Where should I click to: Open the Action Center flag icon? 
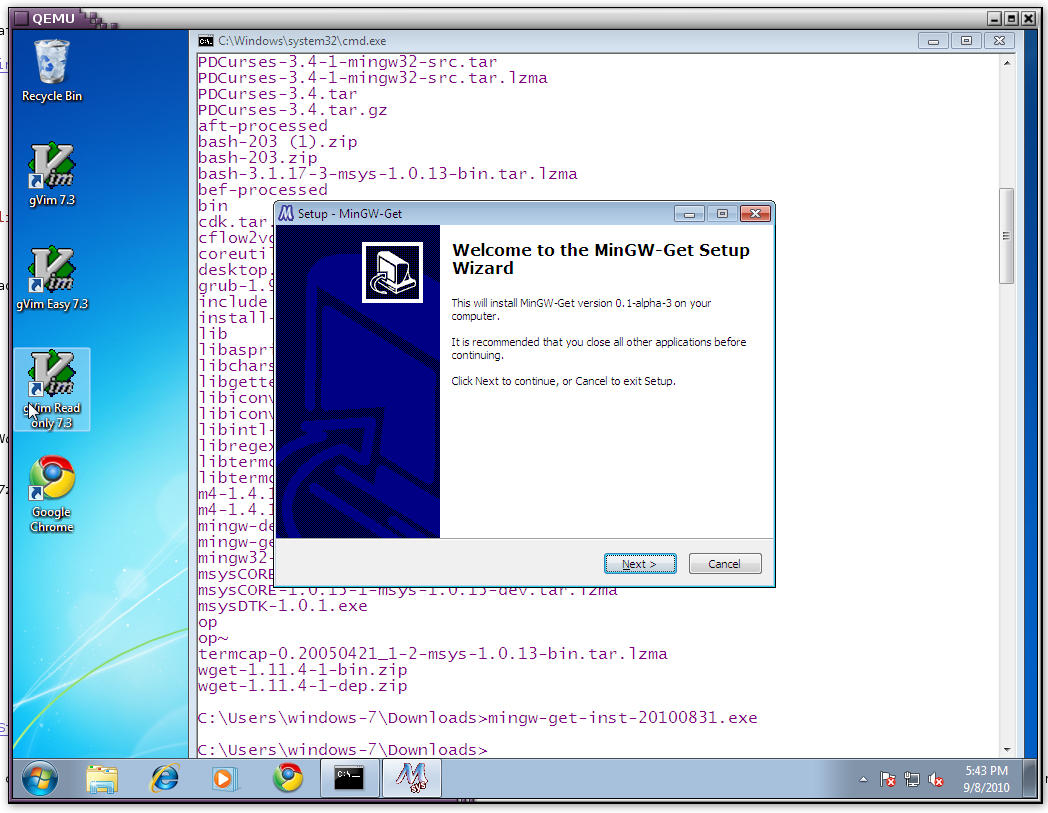tap(887, 779)
